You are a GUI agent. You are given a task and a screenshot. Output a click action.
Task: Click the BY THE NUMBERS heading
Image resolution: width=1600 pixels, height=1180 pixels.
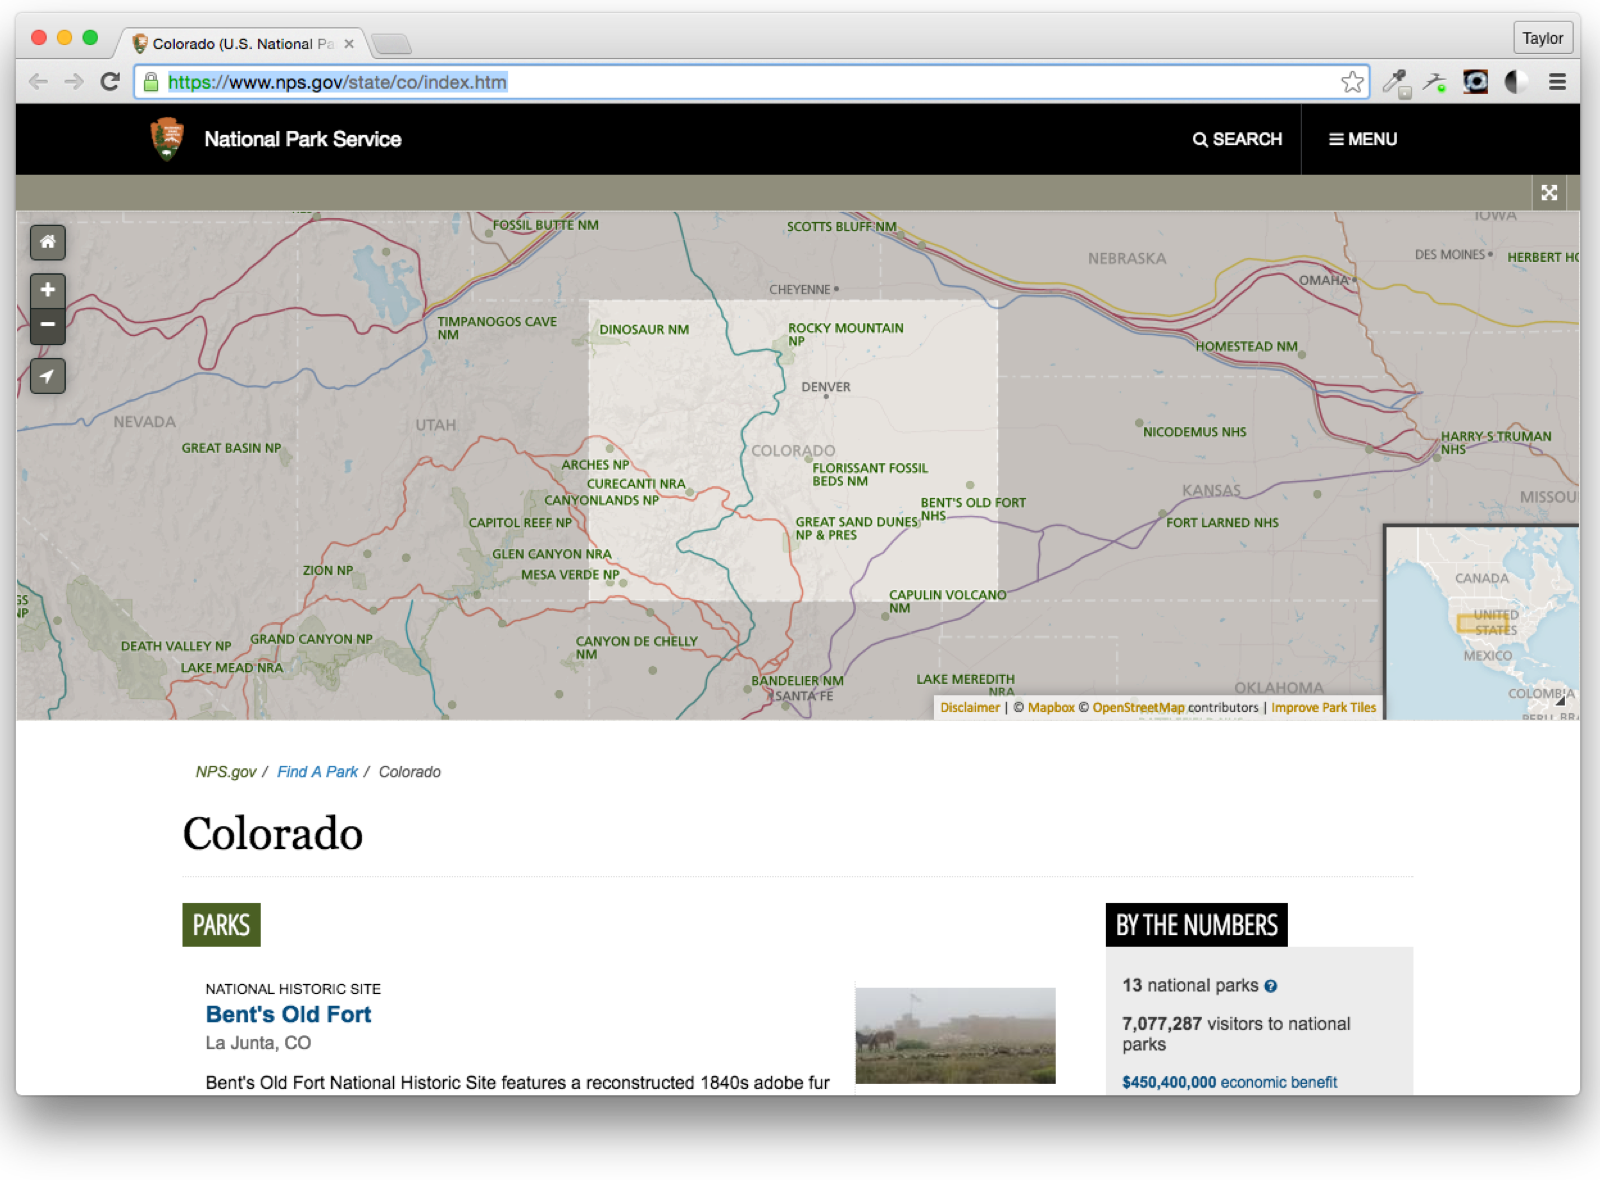tap(1196, 925)
